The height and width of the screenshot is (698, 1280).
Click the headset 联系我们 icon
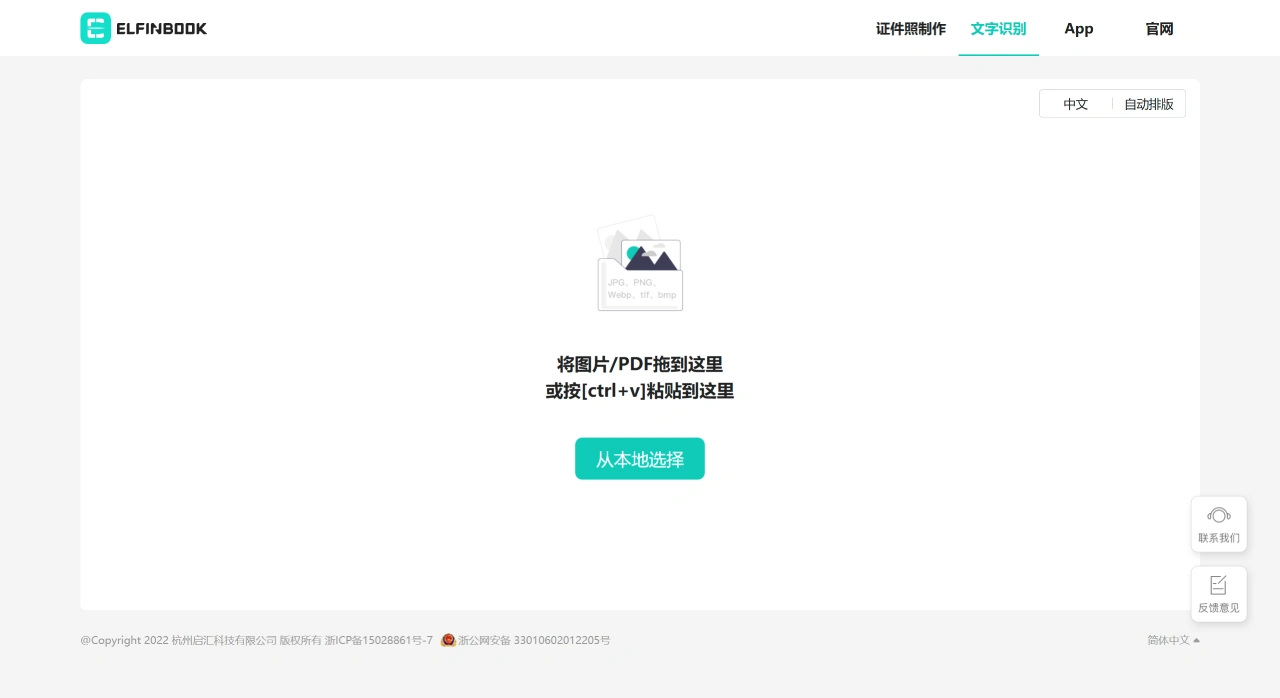coord(1218,515)
